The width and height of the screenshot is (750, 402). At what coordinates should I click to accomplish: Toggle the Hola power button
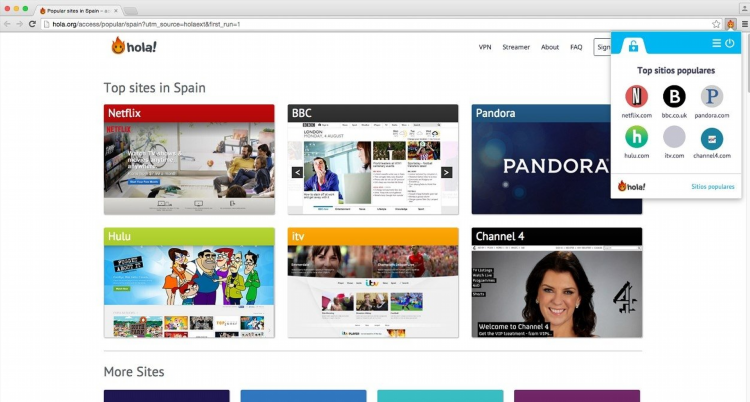point(729,43)
